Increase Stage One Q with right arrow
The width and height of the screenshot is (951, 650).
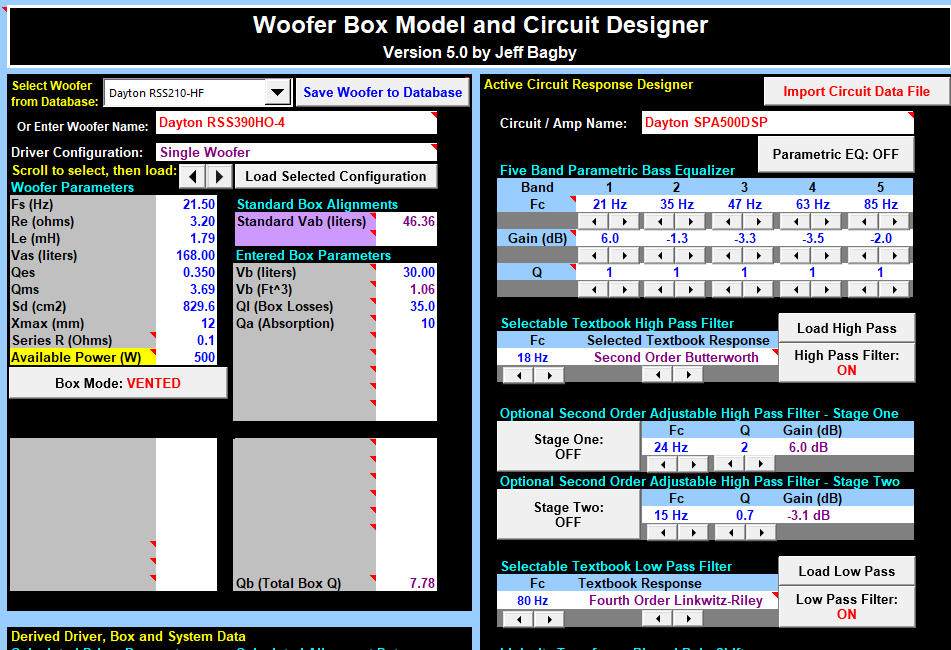(759, 464)
